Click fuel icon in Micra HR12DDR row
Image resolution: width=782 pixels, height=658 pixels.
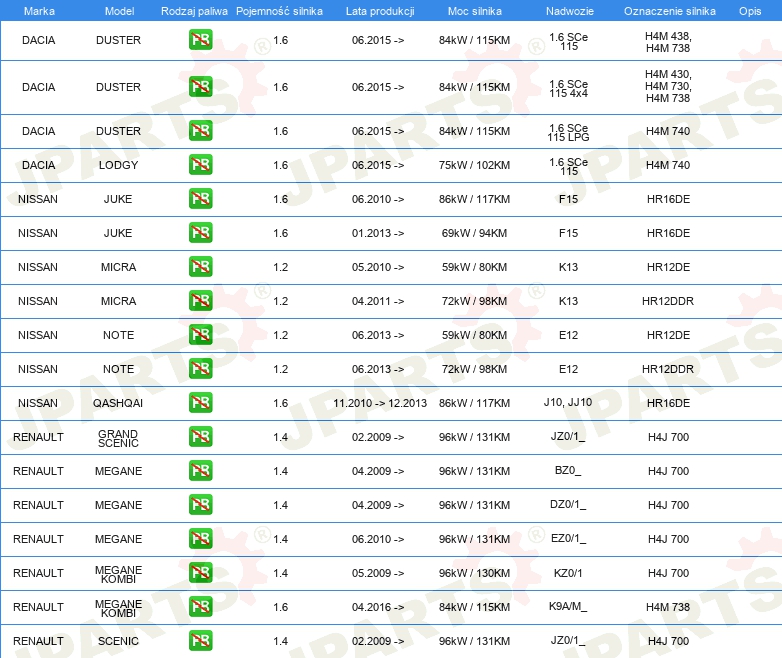tap(200, 301)
